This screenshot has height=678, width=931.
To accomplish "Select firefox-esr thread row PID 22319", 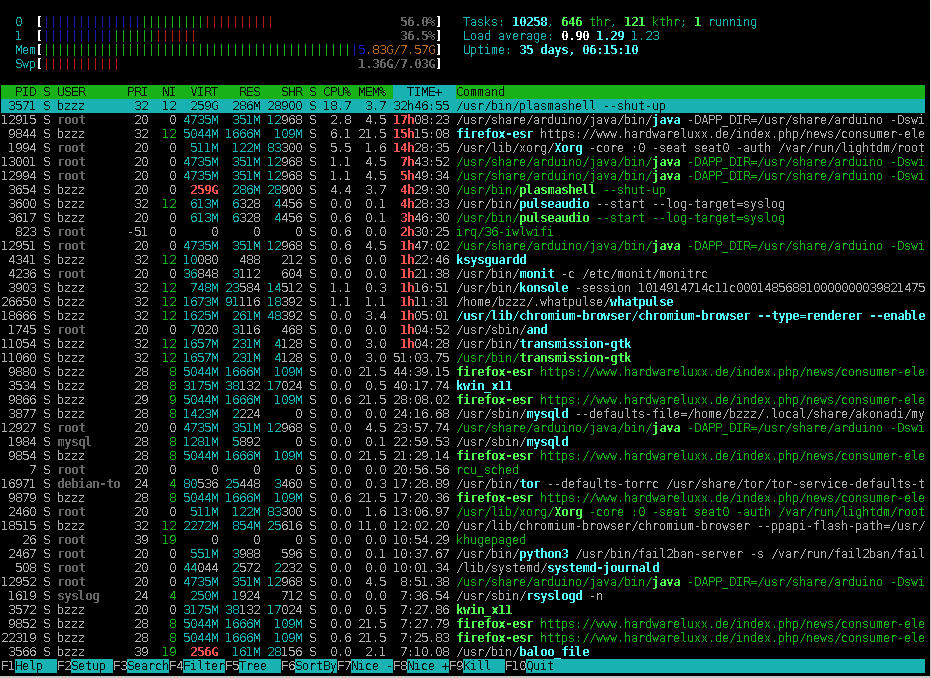I will tap(463, 638).
